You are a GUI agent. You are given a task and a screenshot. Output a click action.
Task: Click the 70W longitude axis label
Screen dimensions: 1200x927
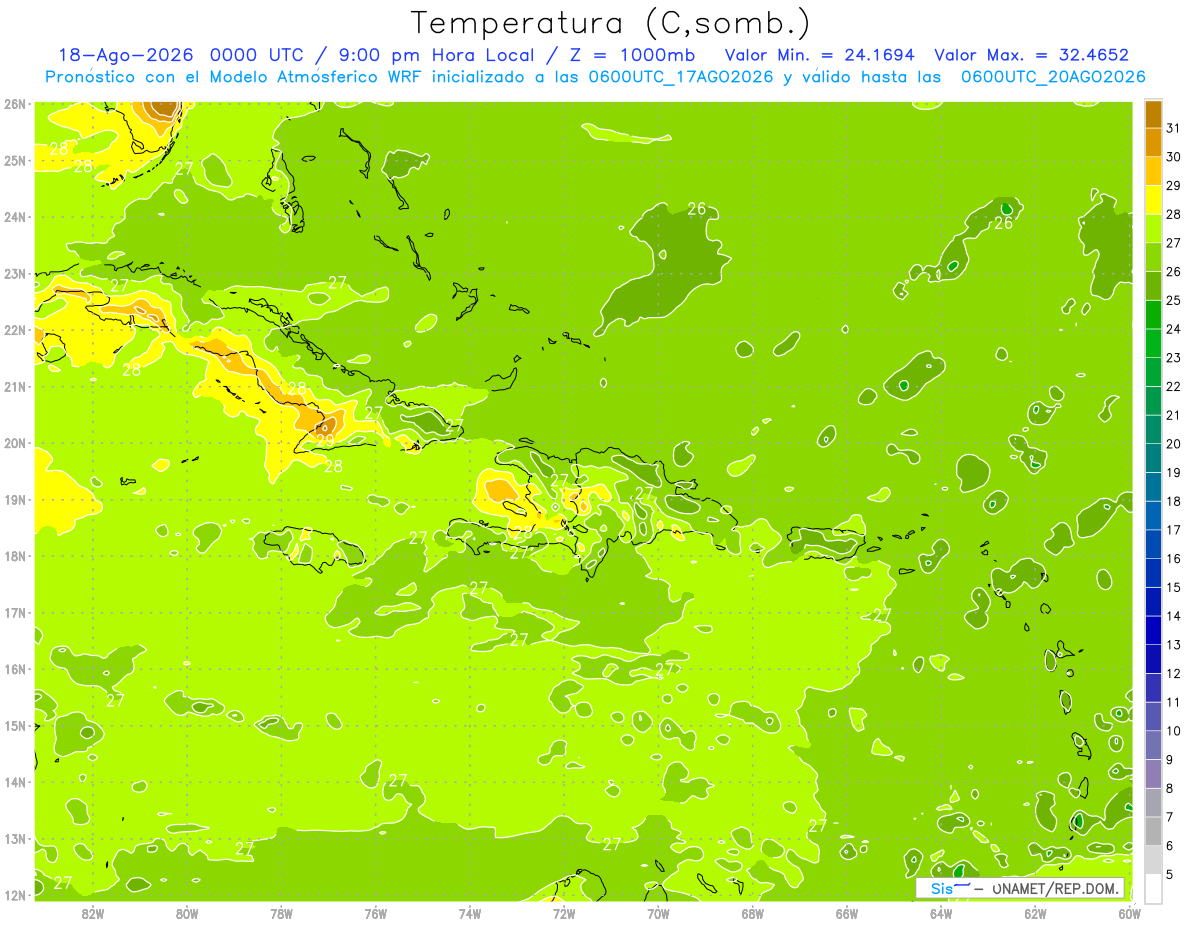(x=658, y=913)
